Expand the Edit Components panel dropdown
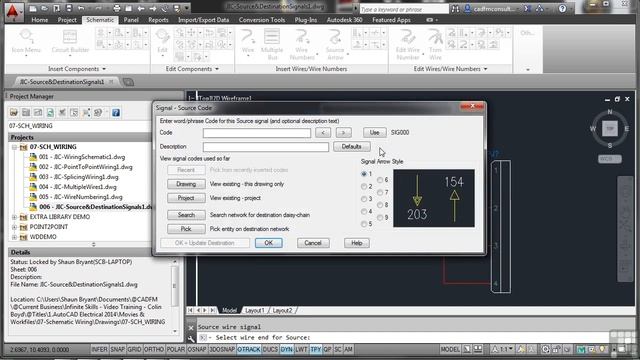 tap(217, 69)
